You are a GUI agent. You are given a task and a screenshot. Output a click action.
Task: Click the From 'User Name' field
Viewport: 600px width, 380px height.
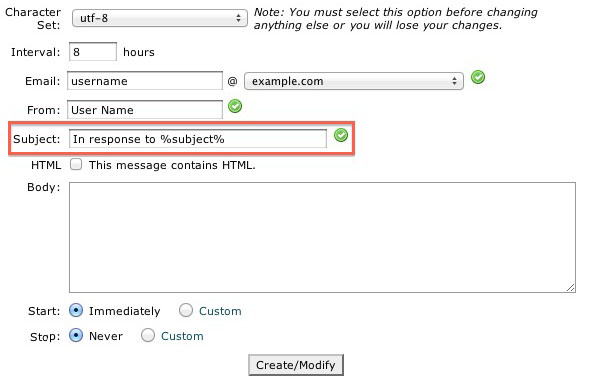click(x=145, y=110)
